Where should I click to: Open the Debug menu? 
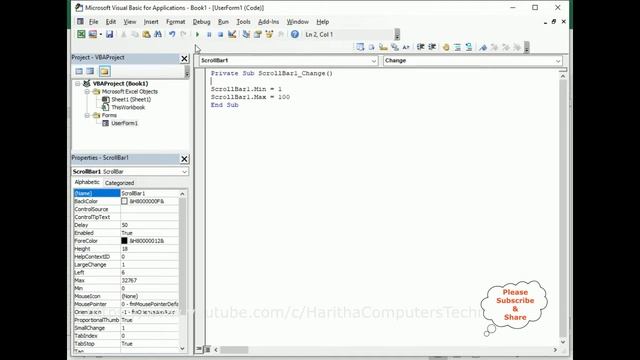(x=201, y=22)
